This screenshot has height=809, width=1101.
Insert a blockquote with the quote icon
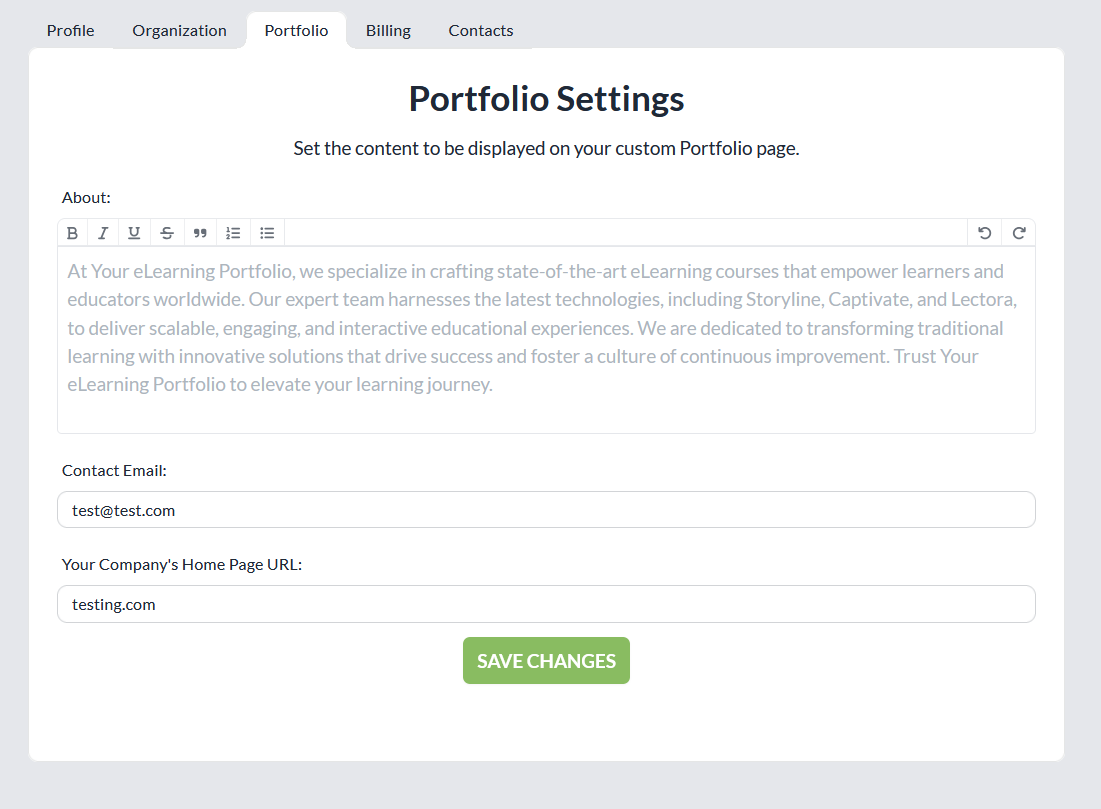pyautogui.click(x=200, y=233)
